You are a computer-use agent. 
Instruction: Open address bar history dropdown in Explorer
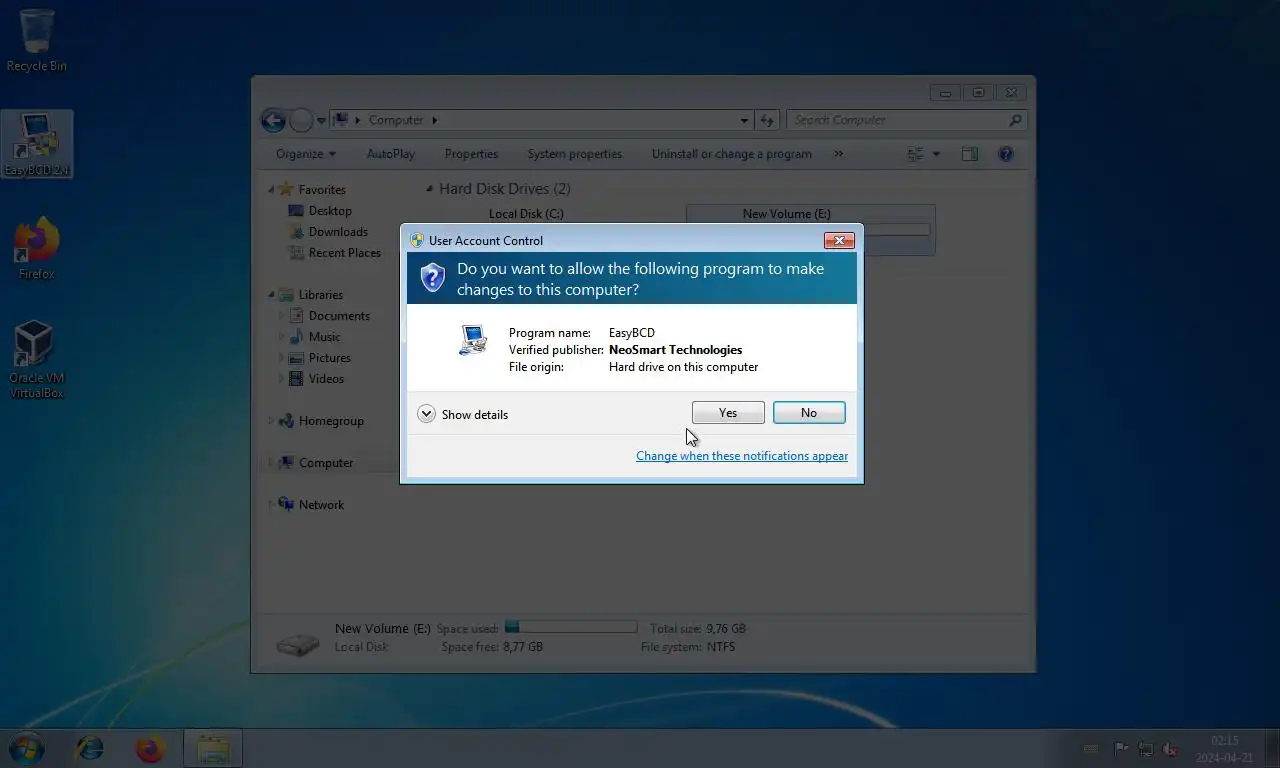click(744, 120)
